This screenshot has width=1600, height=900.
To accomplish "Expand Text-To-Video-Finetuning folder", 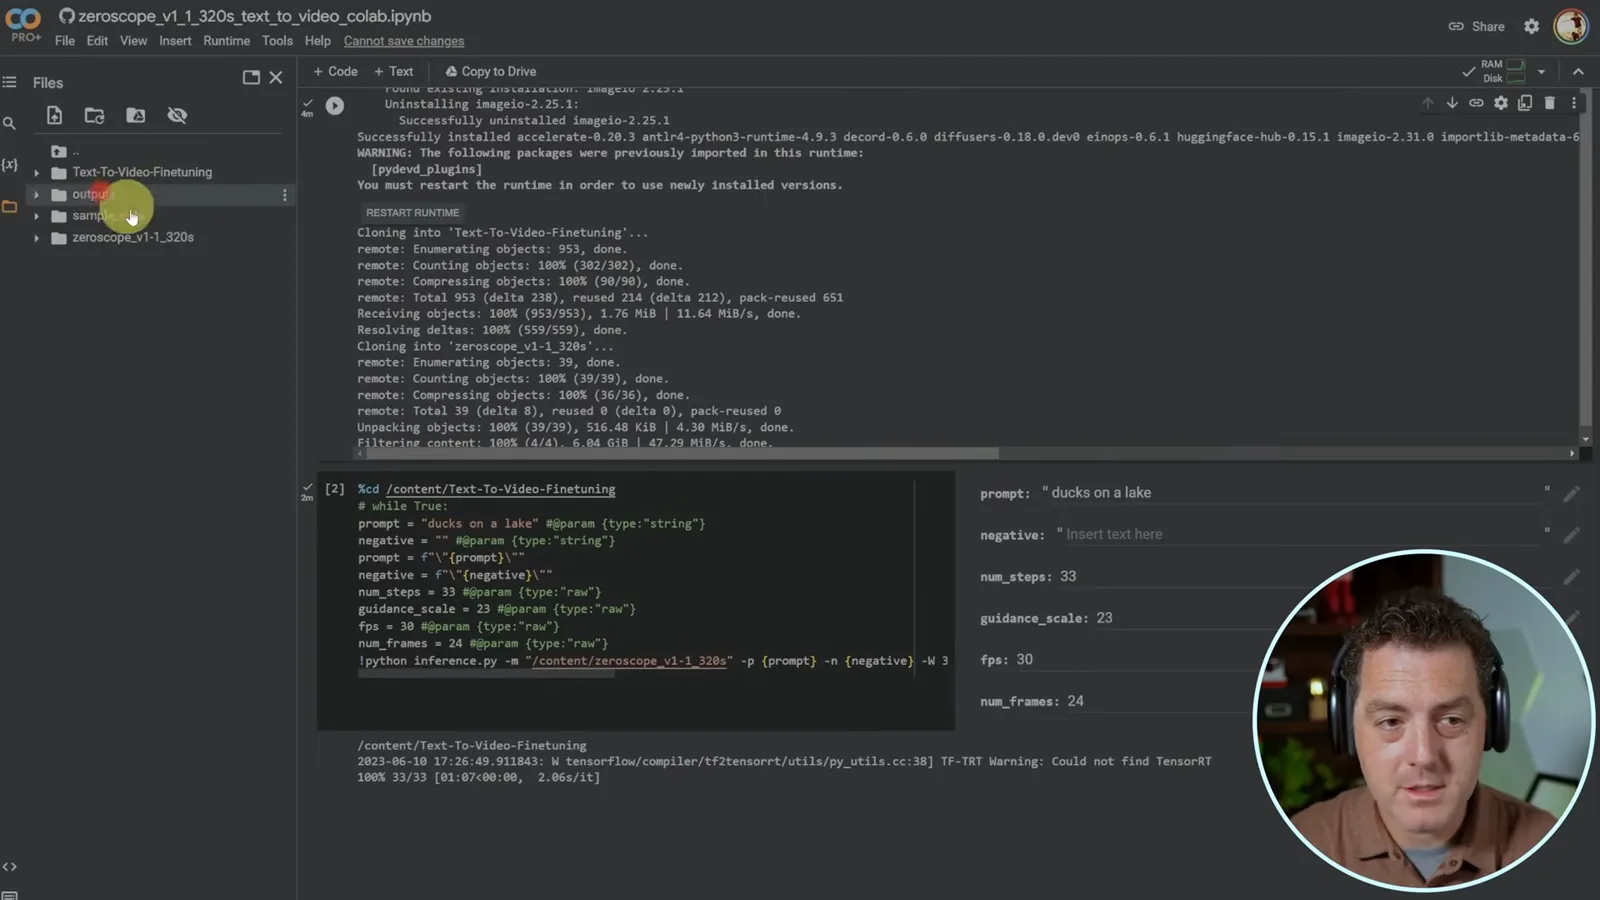I will [37, 173].
